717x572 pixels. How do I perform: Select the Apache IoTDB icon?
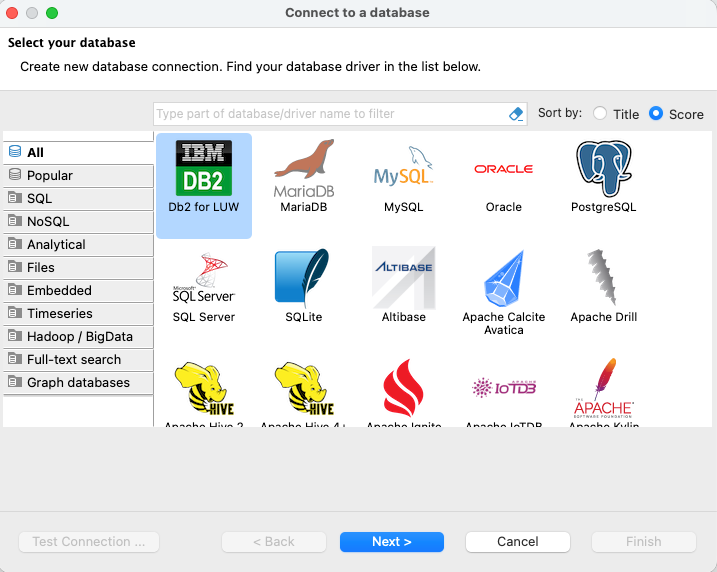pyautogui.click(x=504, y=388)
